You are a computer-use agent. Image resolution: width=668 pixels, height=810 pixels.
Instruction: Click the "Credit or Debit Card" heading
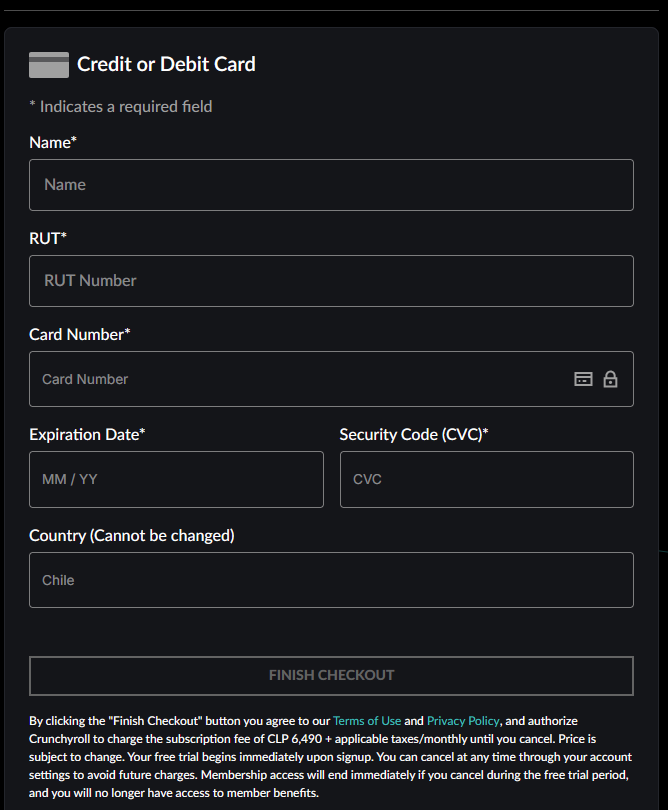[166, 65]
